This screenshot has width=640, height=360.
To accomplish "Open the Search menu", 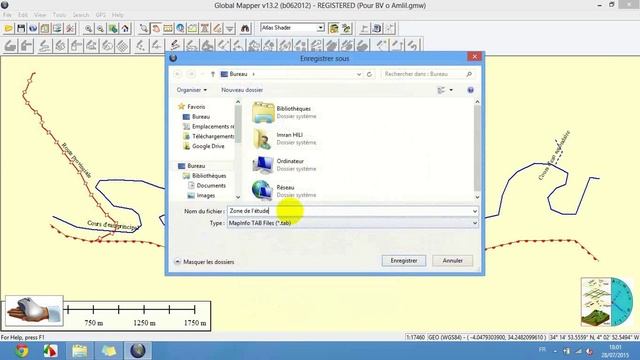I will click(81, 15).
